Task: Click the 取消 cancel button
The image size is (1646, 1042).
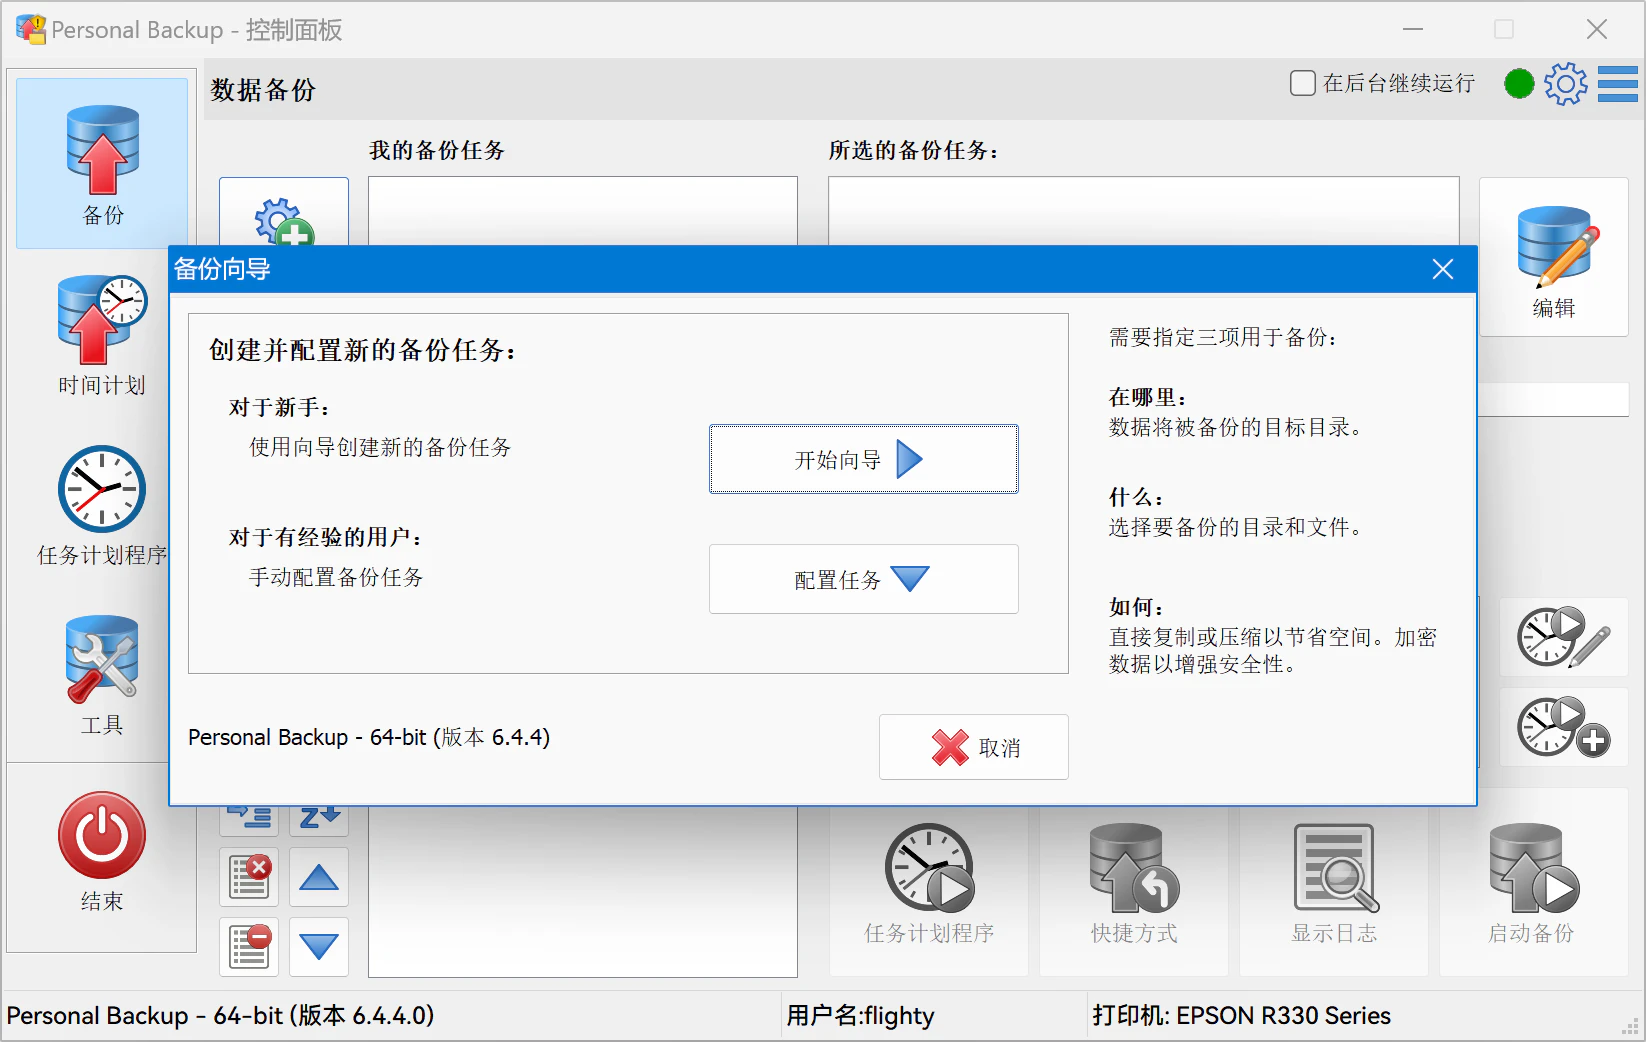Action: 973,747
